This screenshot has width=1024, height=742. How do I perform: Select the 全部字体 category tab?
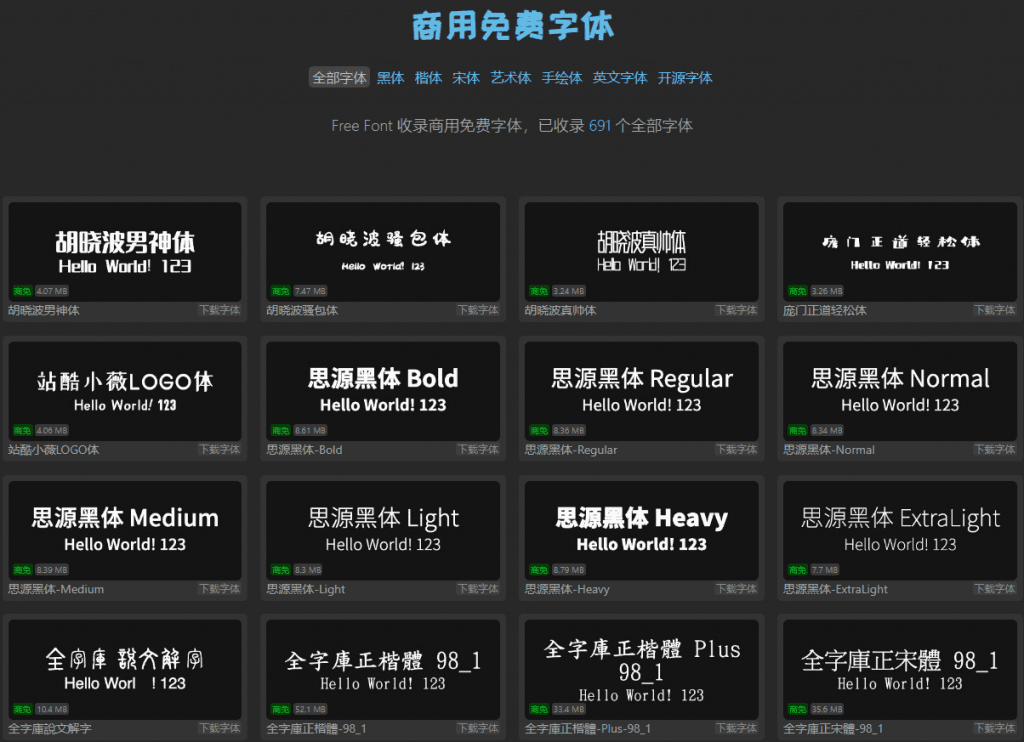tap(339, 78)
